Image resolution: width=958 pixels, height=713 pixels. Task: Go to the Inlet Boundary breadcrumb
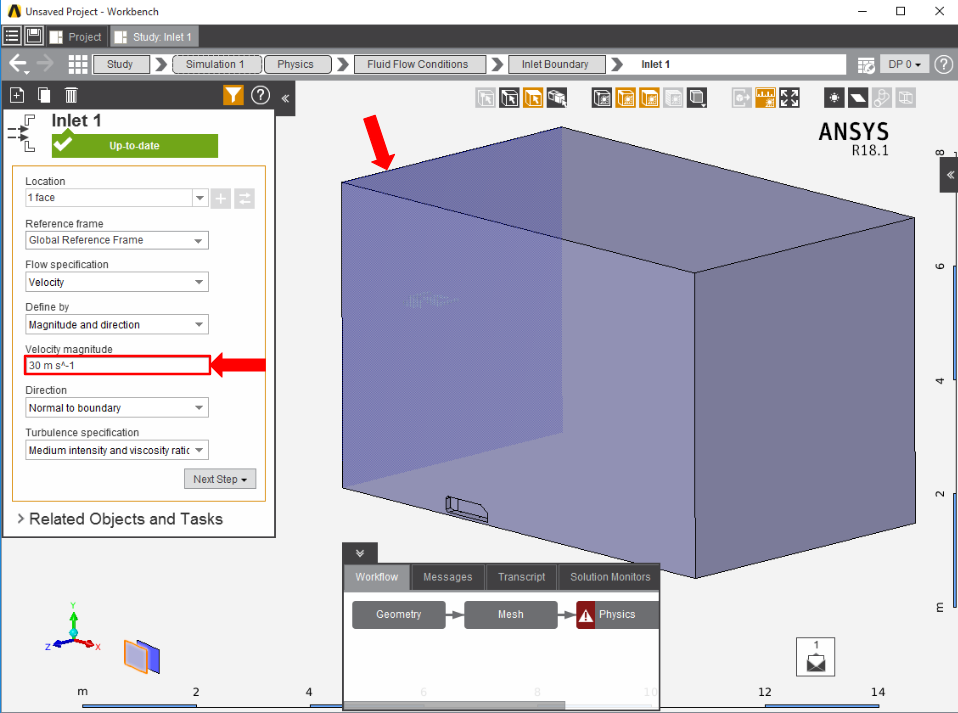point(557,64)
